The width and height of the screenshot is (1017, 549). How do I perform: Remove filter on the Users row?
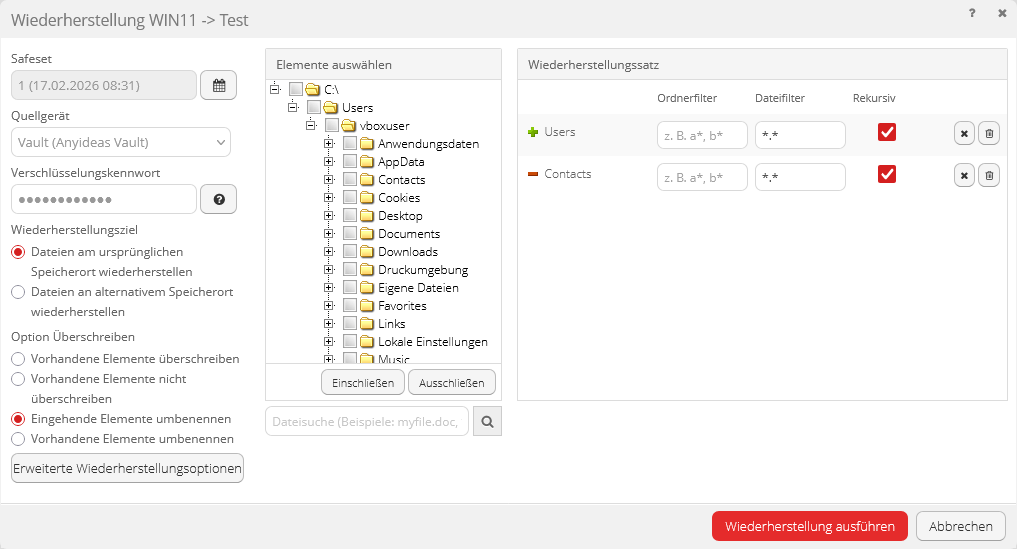[964, 134]
